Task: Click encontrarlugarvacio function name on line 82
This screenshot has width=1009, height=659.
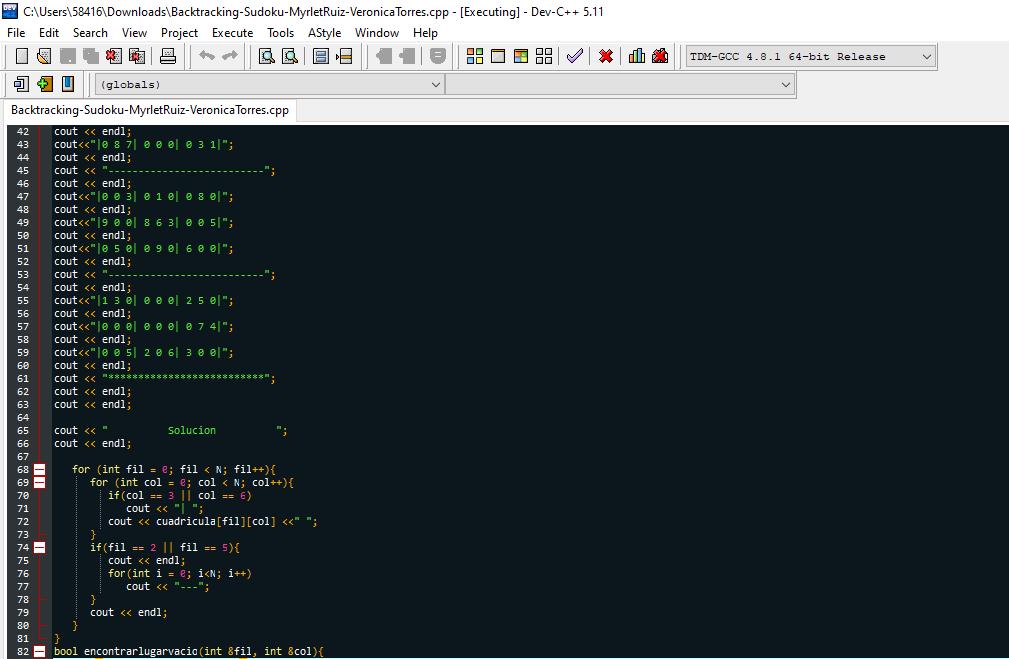Action: pyautogui.click(x=141, y=651)
